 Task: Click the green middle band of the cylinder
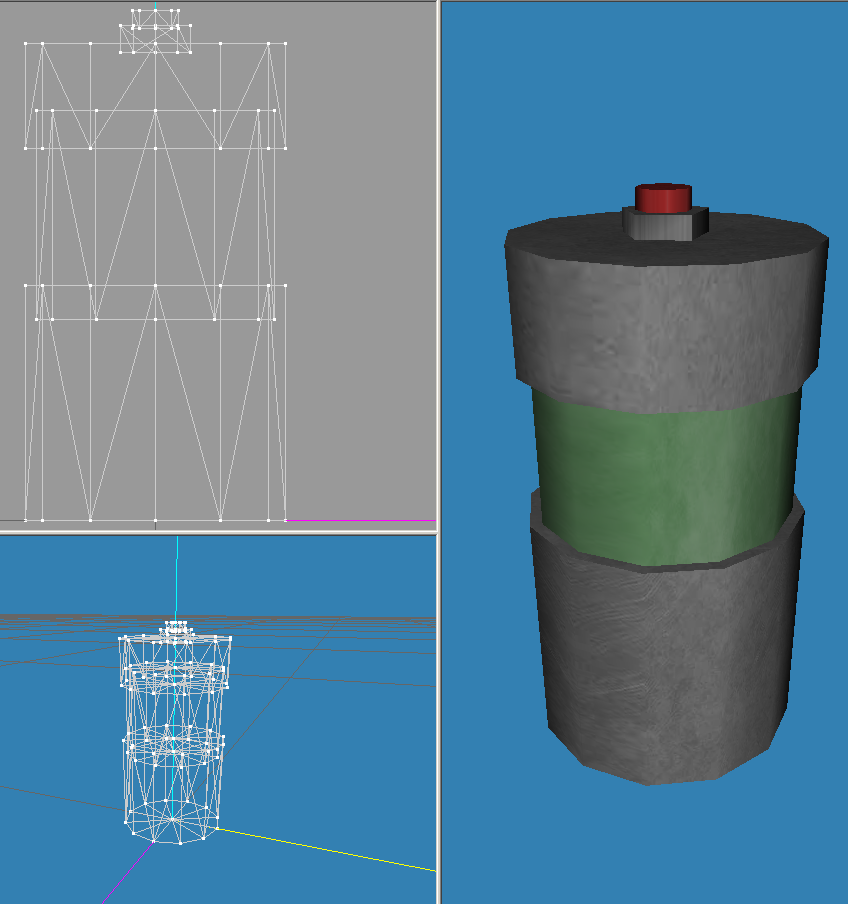(x=667, y=479)
